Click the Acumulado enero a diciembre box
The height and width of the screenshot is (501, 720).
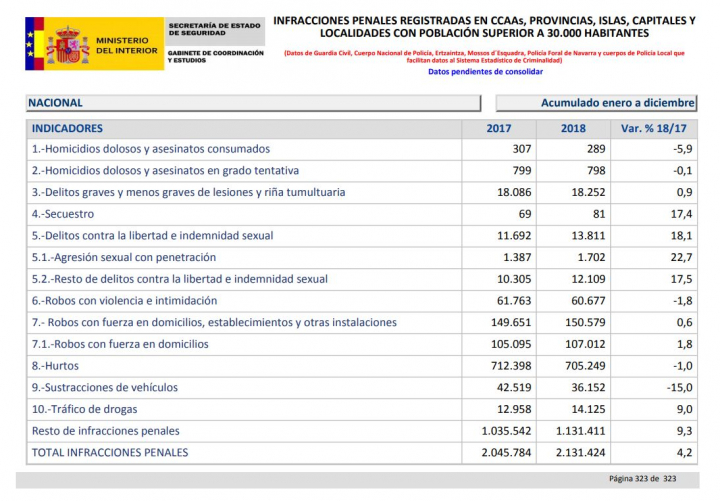(596, 103)
